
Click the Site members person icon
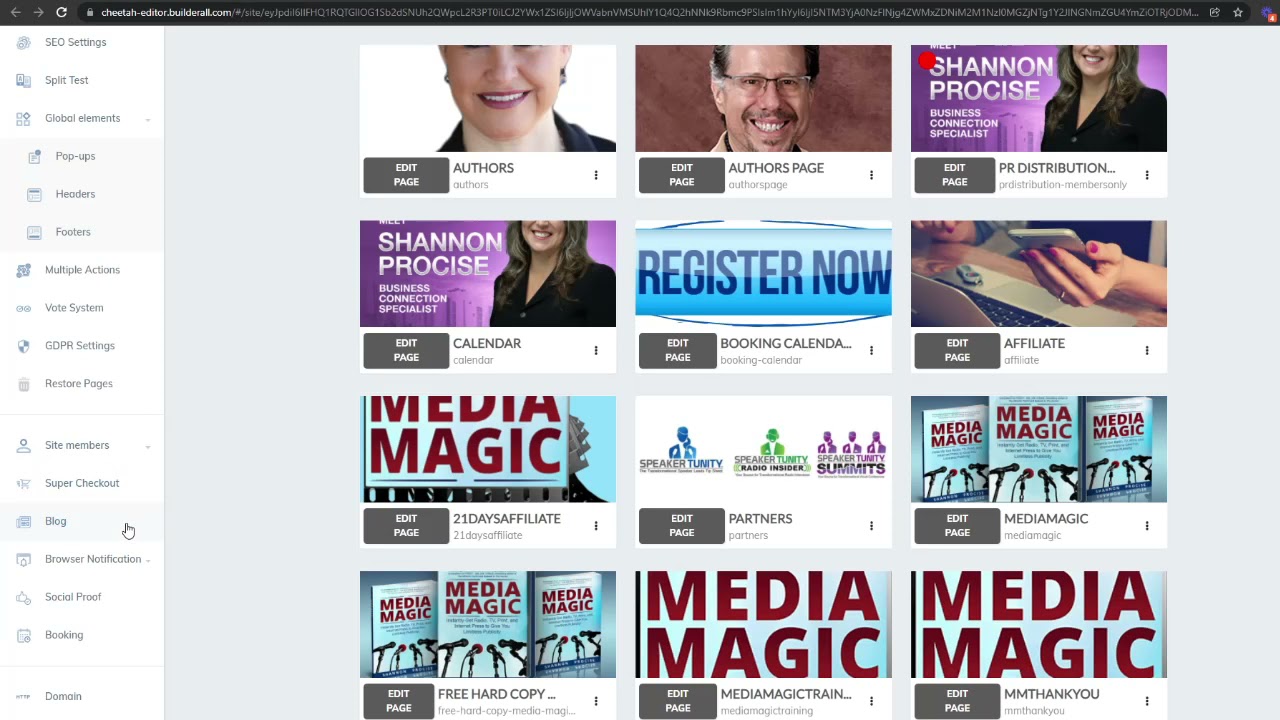23,445
